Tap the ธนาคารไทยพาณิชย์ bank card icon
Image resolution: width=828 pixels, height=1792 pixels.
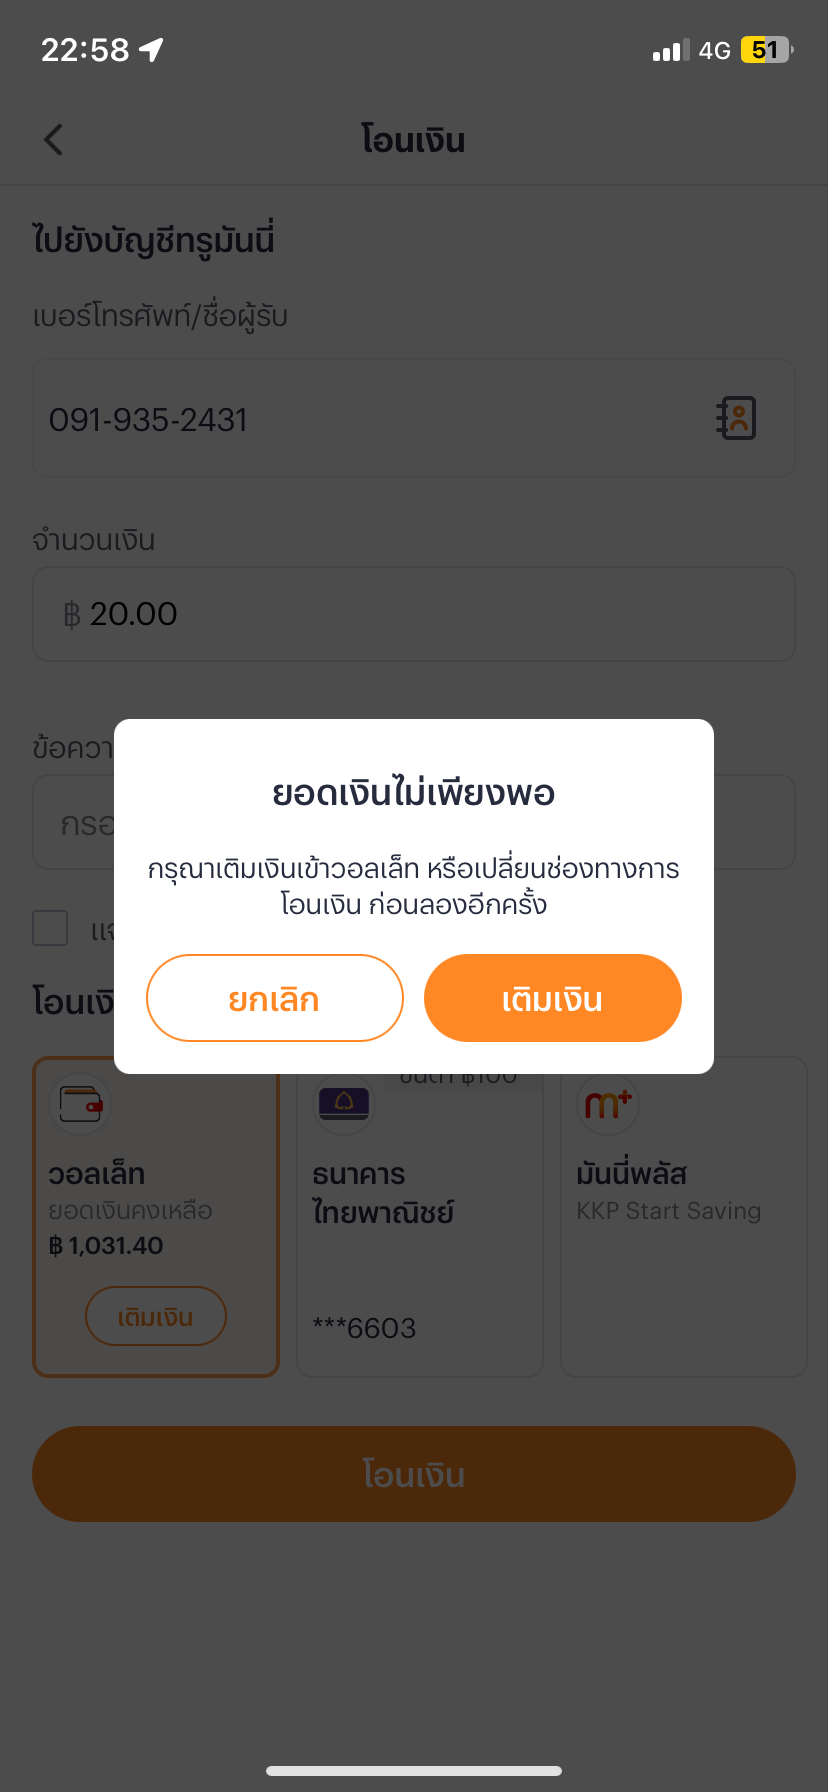344,1104
